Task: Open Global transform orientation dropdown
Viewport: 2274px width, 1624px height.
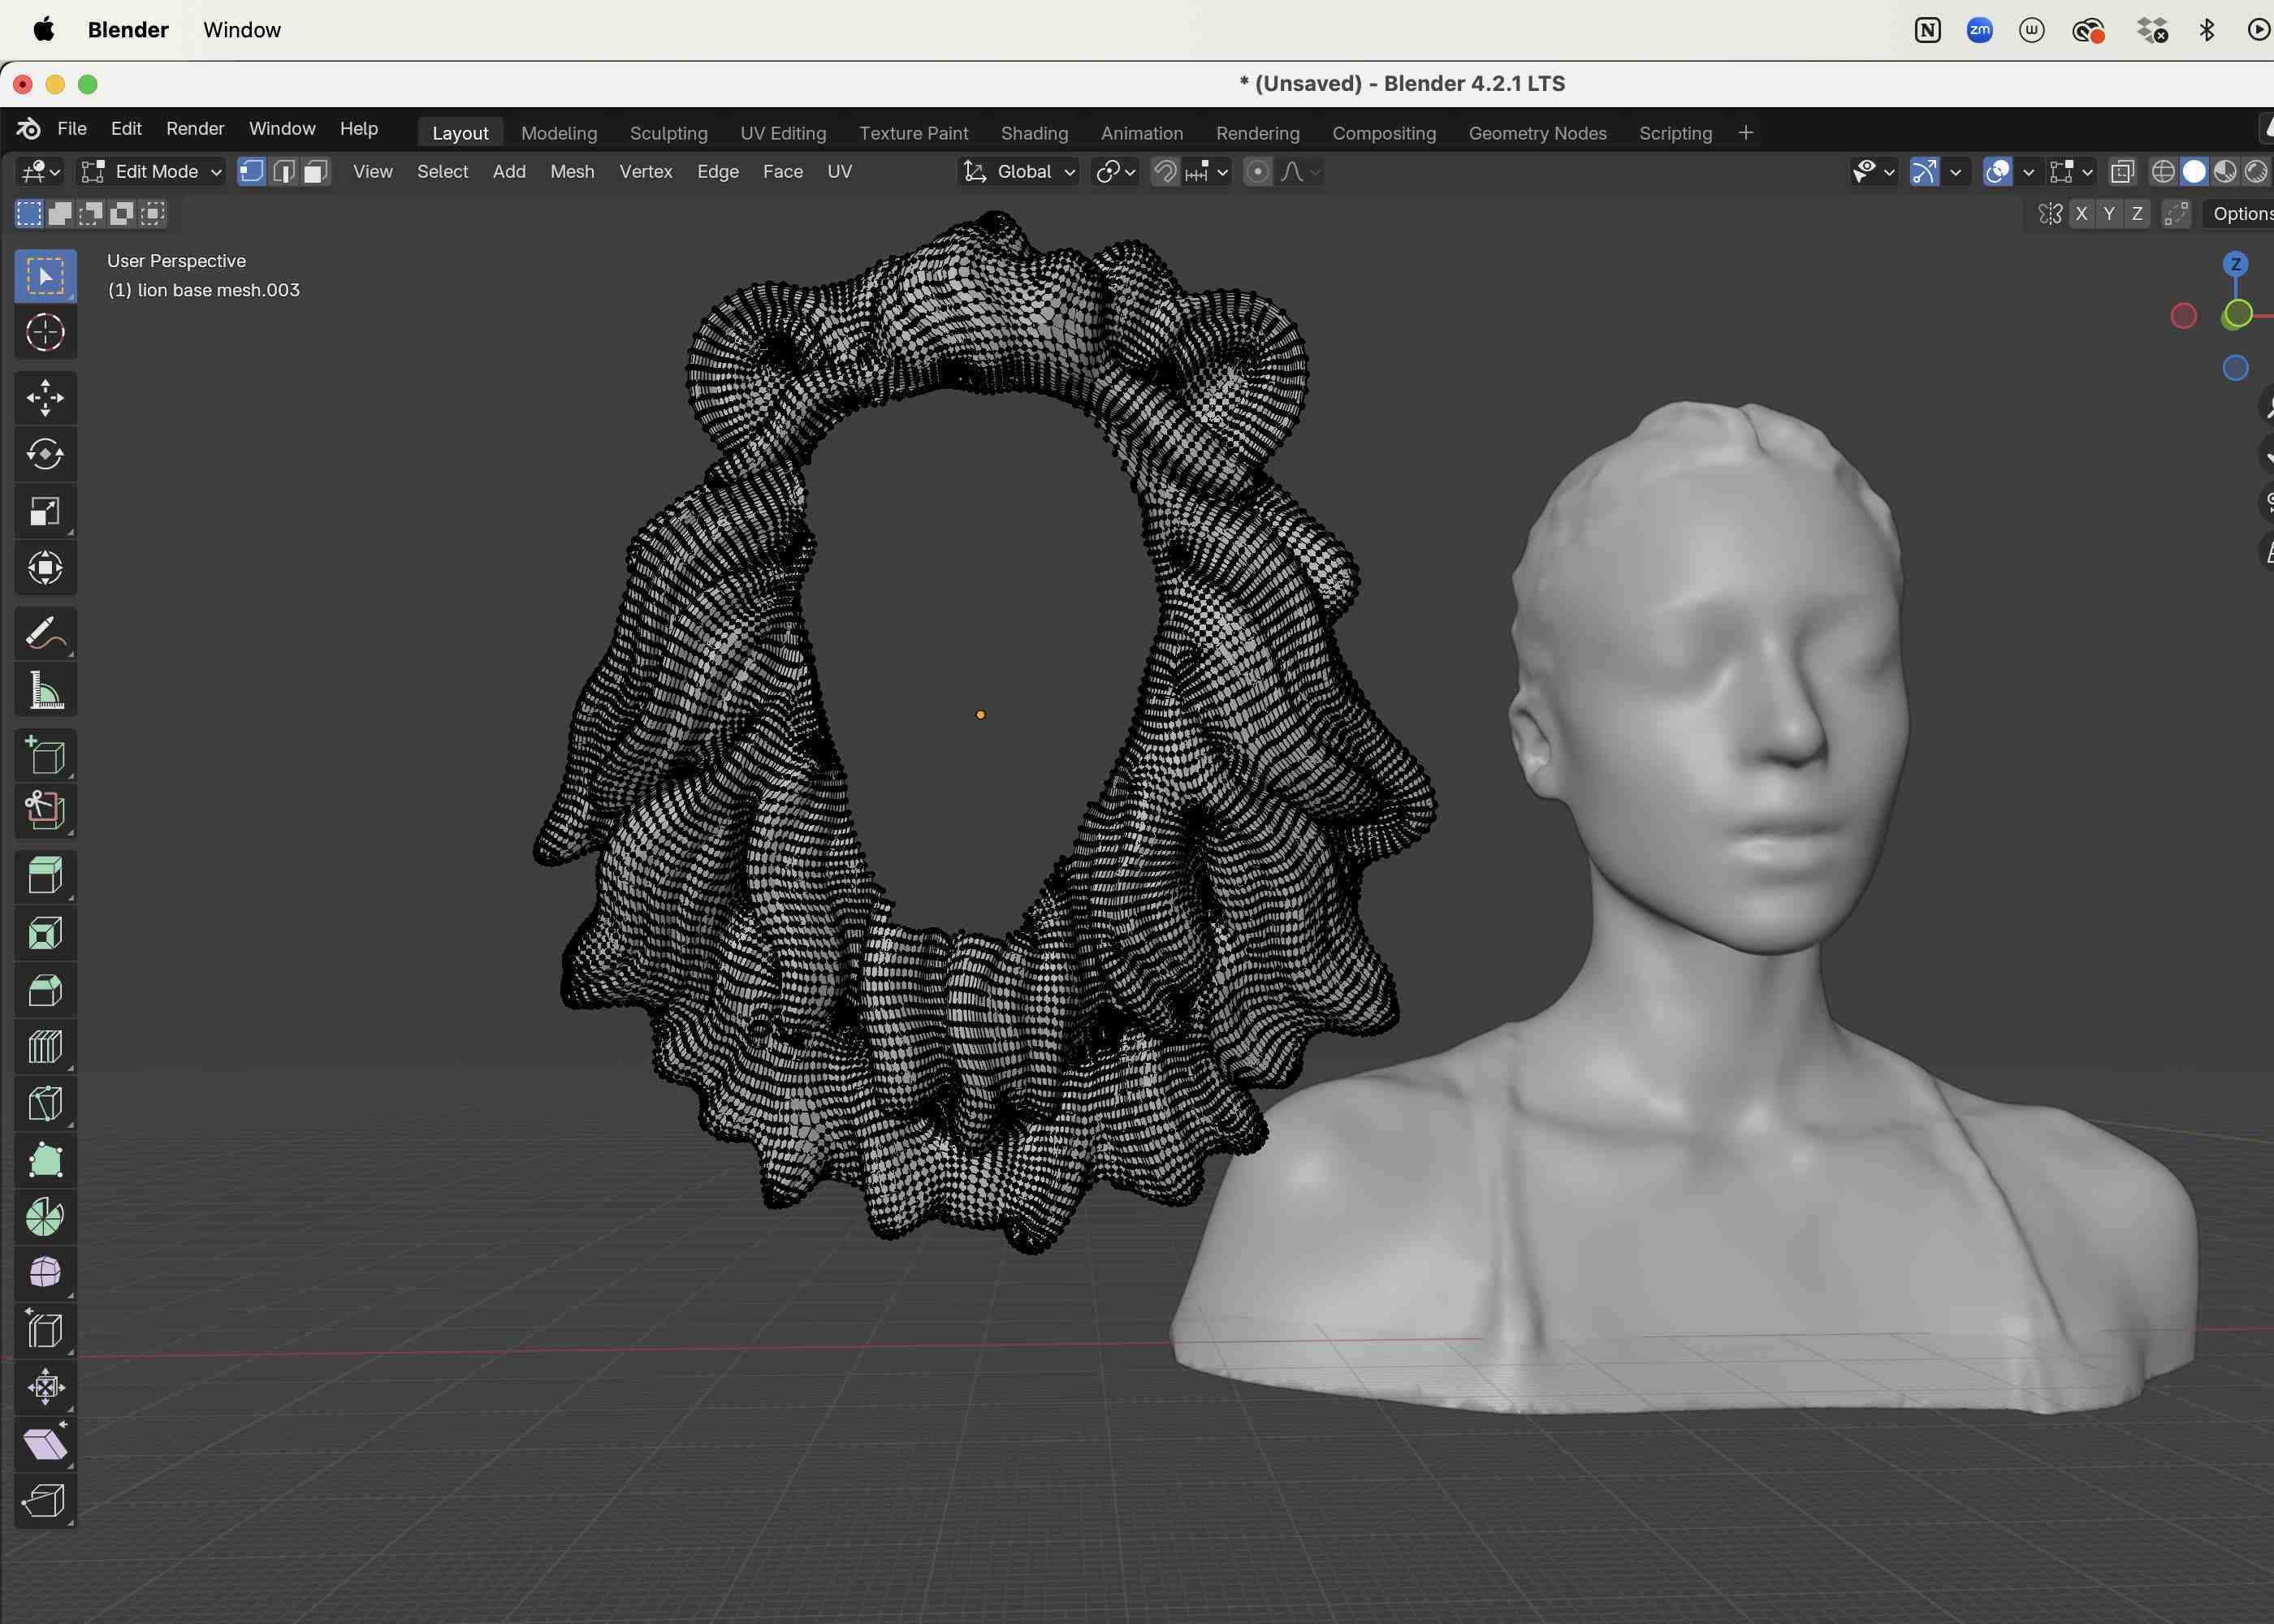Action: [1018, 172]
